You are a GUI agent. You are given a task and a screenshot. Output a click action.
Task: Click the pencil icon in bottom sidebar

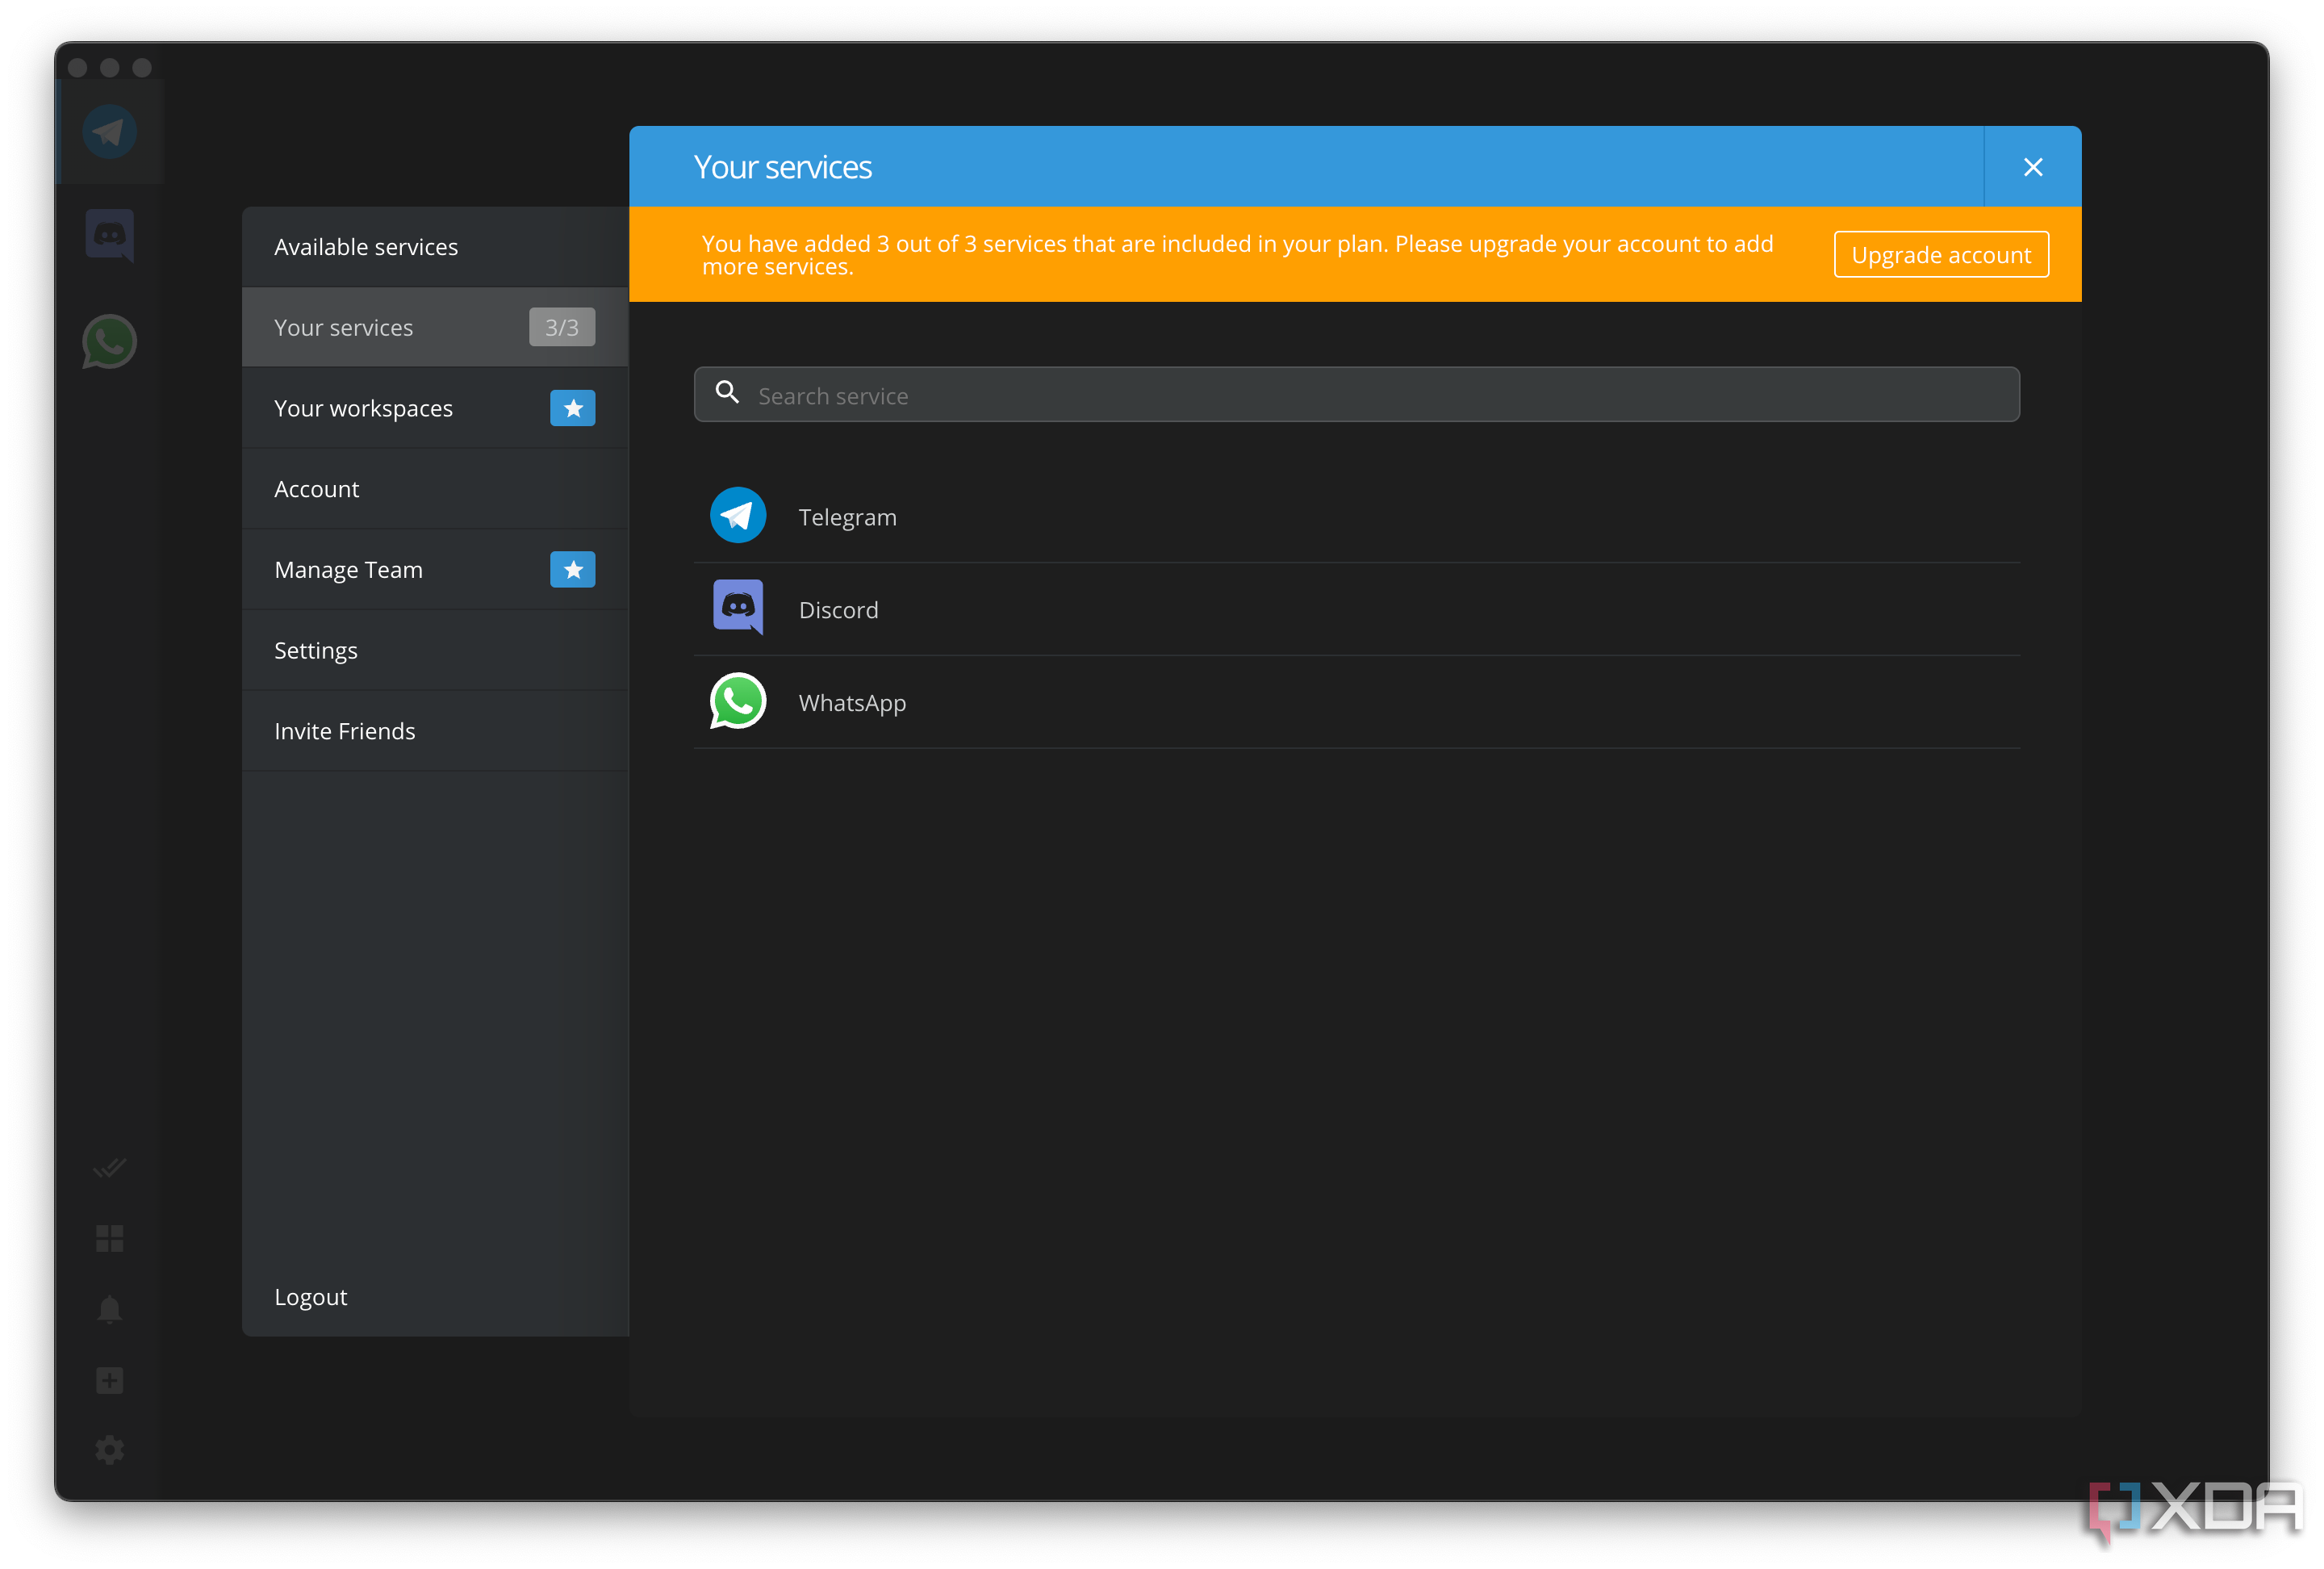pyautogui.click(x=108, y=1166)
